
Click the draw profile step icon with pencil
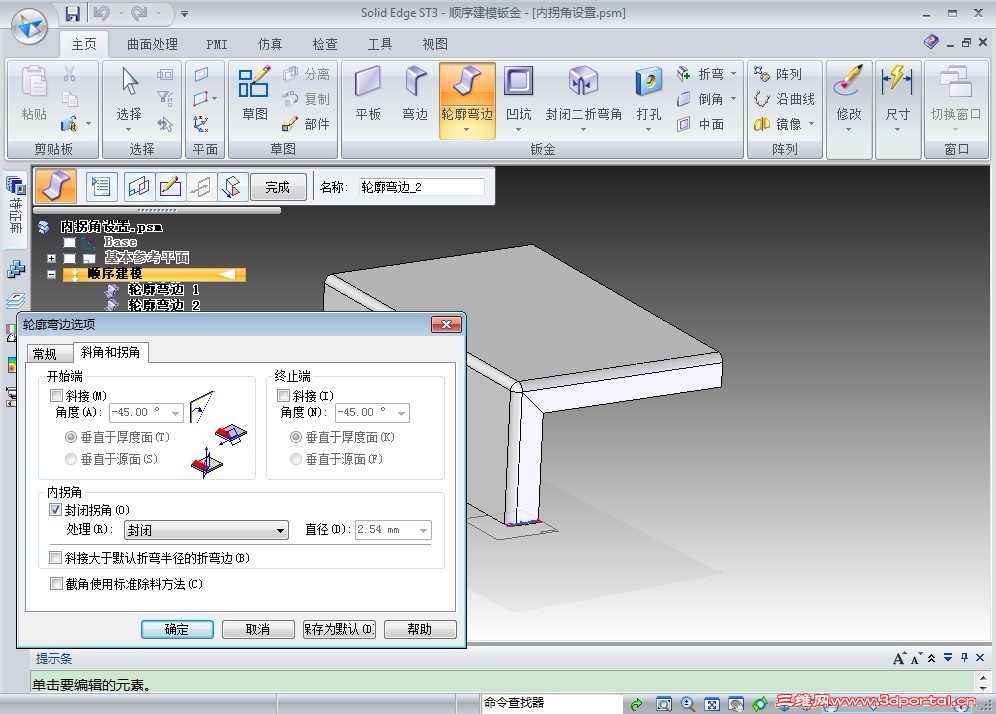pyautogui.click(x=170, y=187)
